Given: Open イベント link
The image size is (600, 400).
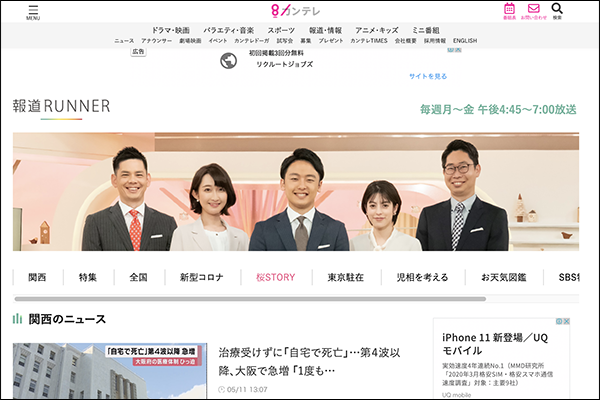Looking at the screenshot, I should (218, 41).
